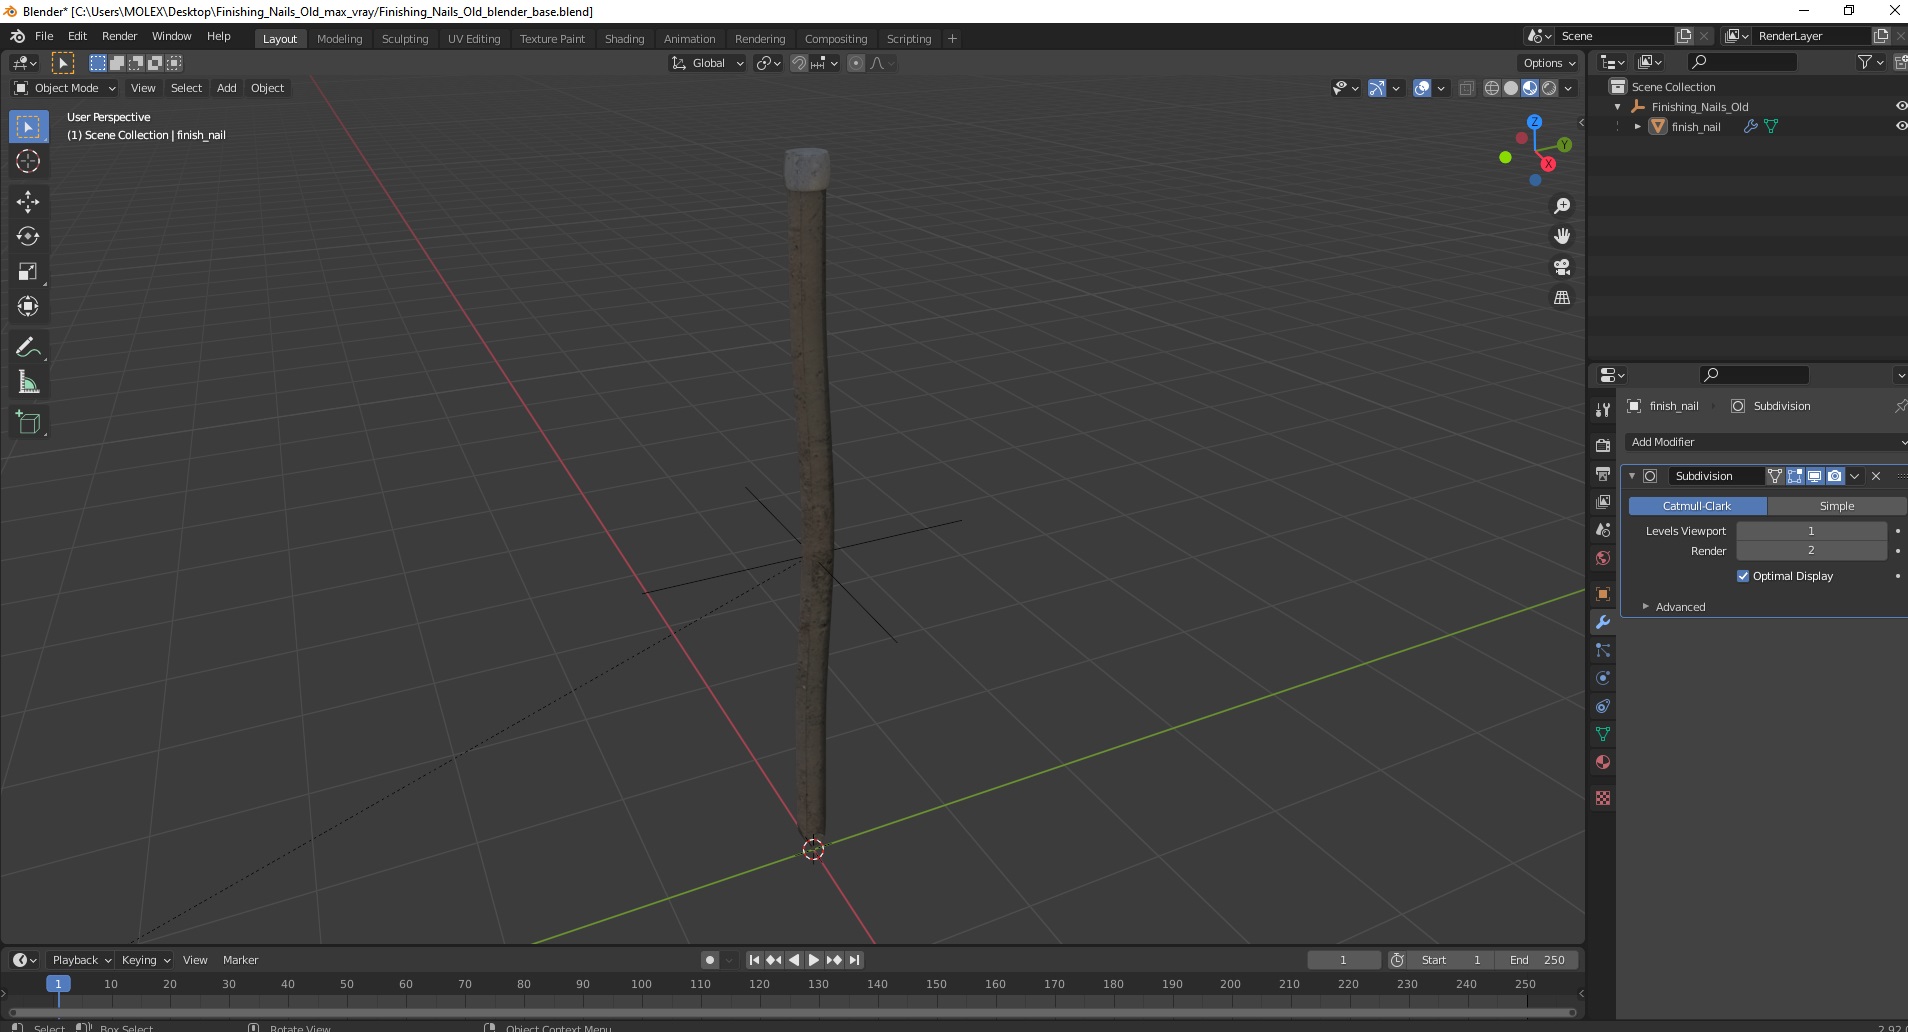Open the Object Mode dropdown
Screen dimensions: 1908x1032
[x=65, y=88]
